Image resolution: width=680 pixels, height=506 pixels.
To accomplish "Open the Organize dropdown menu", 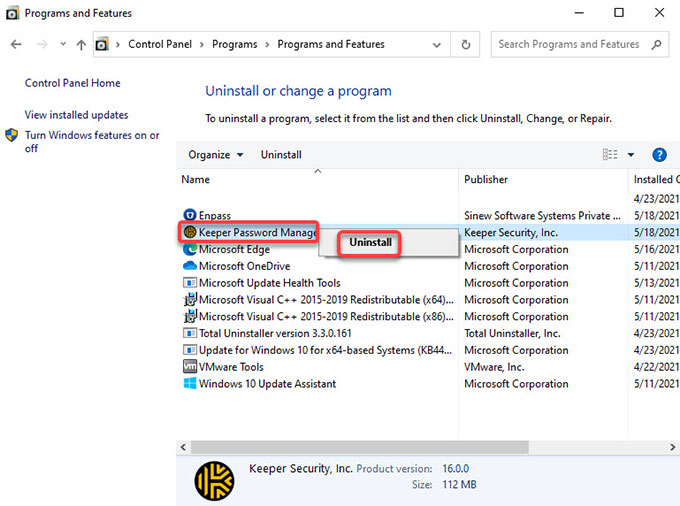I will point(215,155).
